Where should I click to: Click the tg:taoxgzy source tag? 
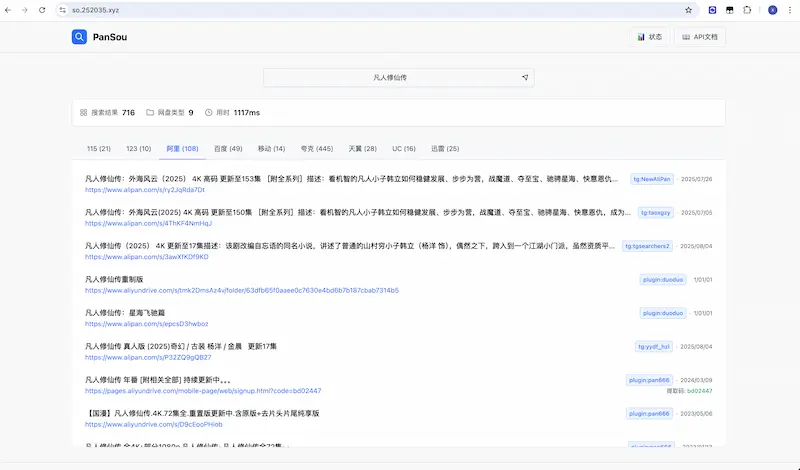tap(656, 212)
